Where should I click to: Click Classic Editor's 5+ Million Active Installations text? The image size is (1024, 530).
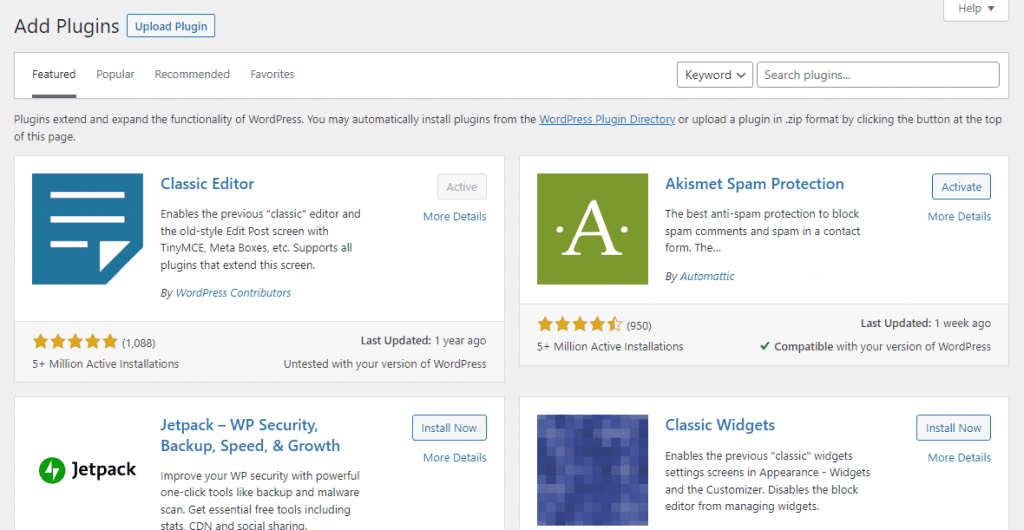pos(106,364)
